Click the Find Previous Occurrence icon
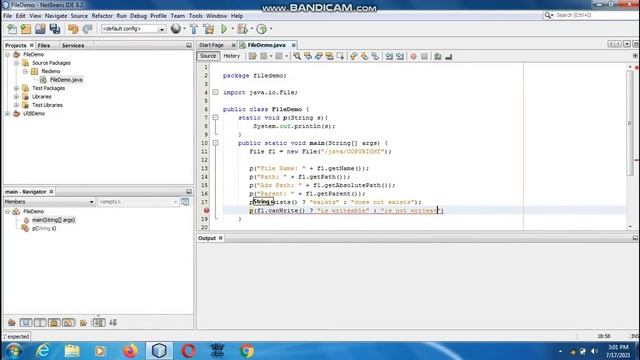This screenshot has width=640, height=360. [x=308, y=56]
